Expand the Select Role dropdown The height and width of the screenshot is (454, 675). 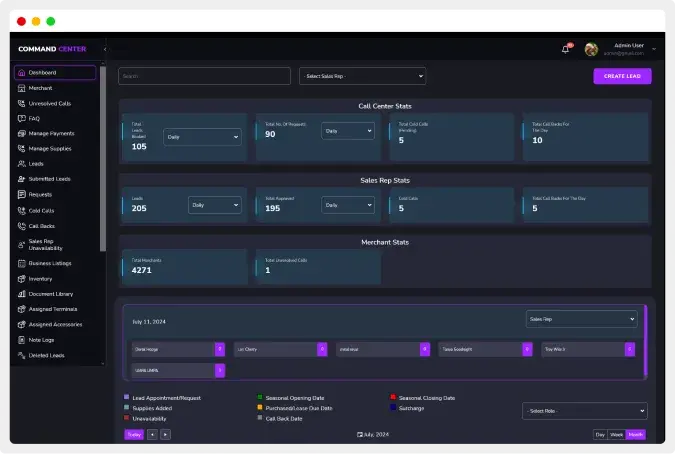[584, 411]
